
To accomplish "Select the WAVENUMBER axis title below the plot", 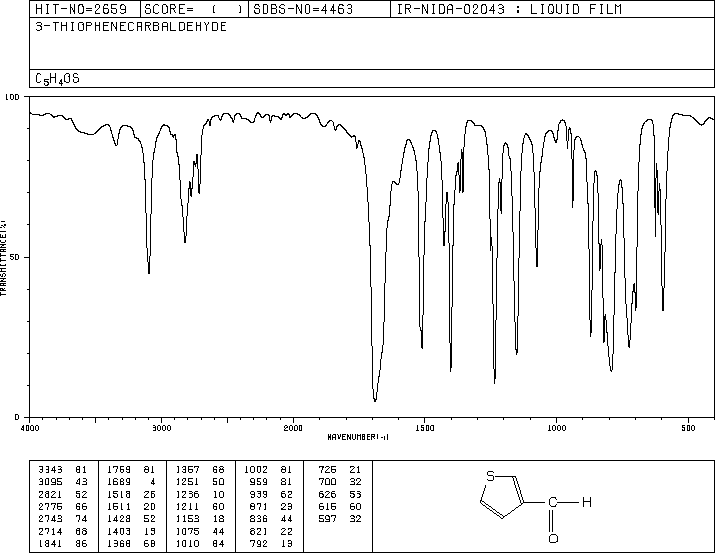I will tap(358, 437).
